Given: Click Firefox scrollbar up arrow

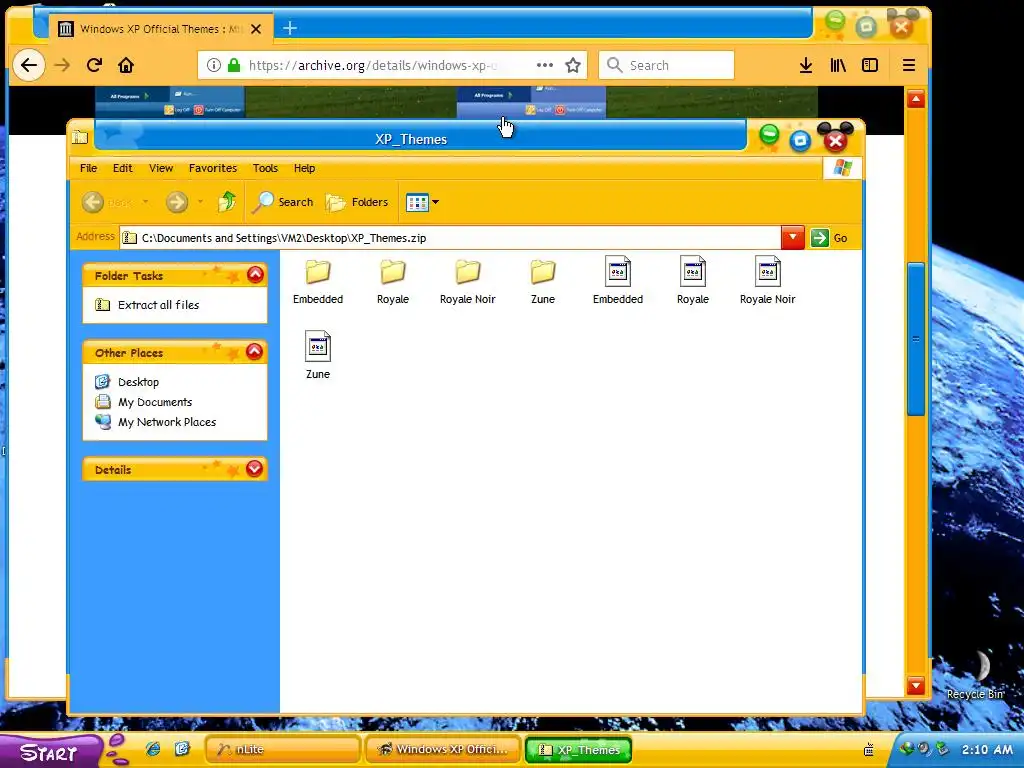Looking at the screenshot, I should click(x=916, y=99).
